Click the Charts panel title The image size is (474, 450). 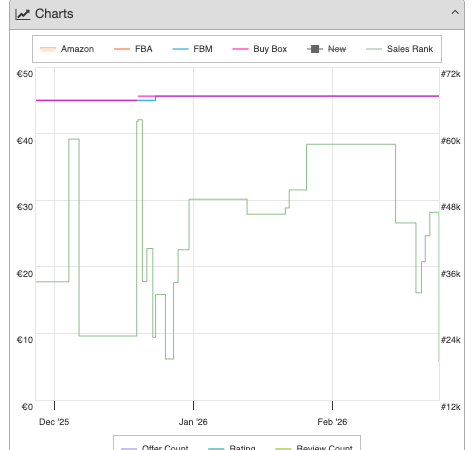pyautogui.click(x=54, y=14)
